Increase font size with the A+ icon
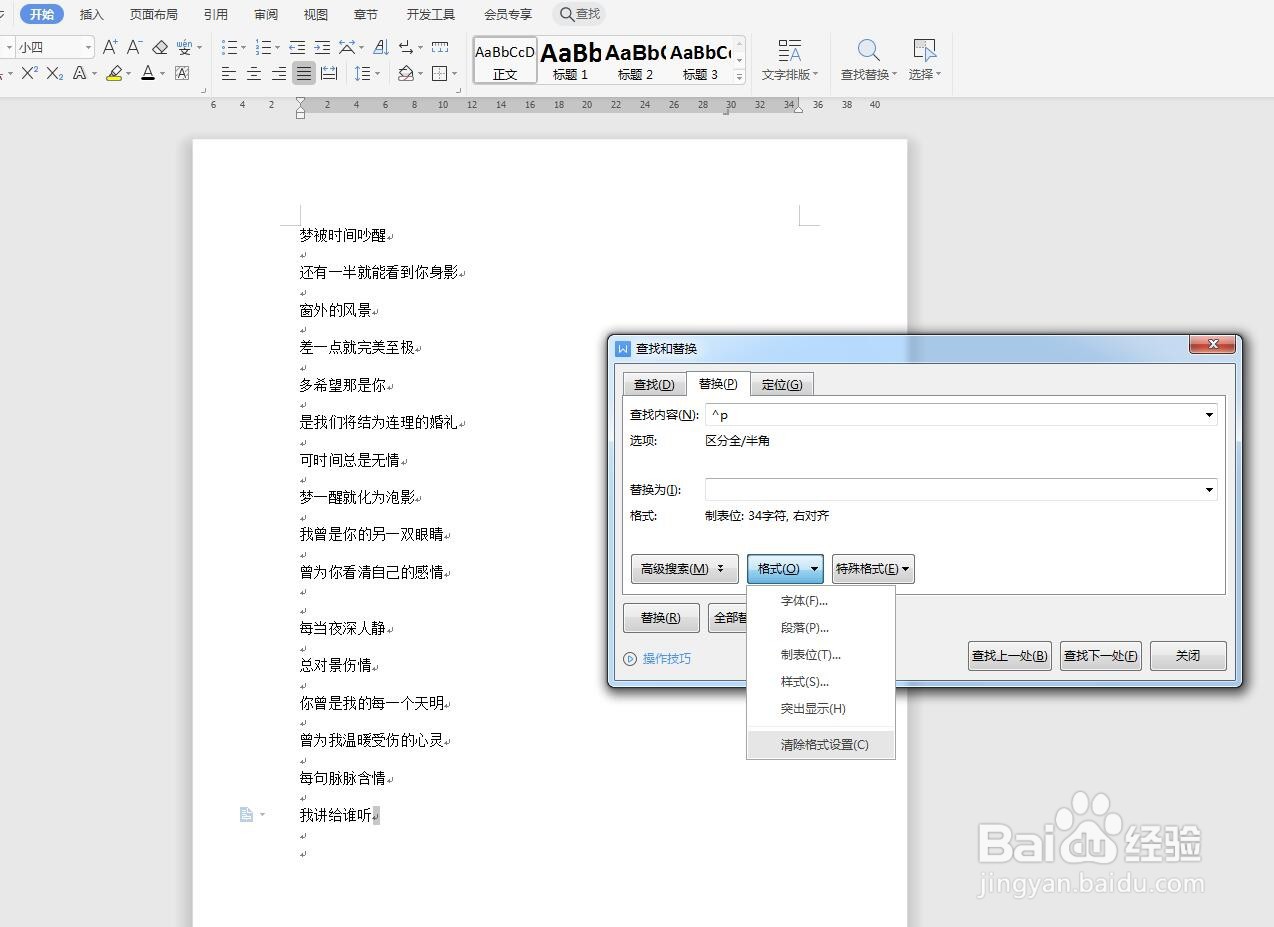Image resolution: width=1274 pixels, height=927 pixels. [x=110, y=48]
